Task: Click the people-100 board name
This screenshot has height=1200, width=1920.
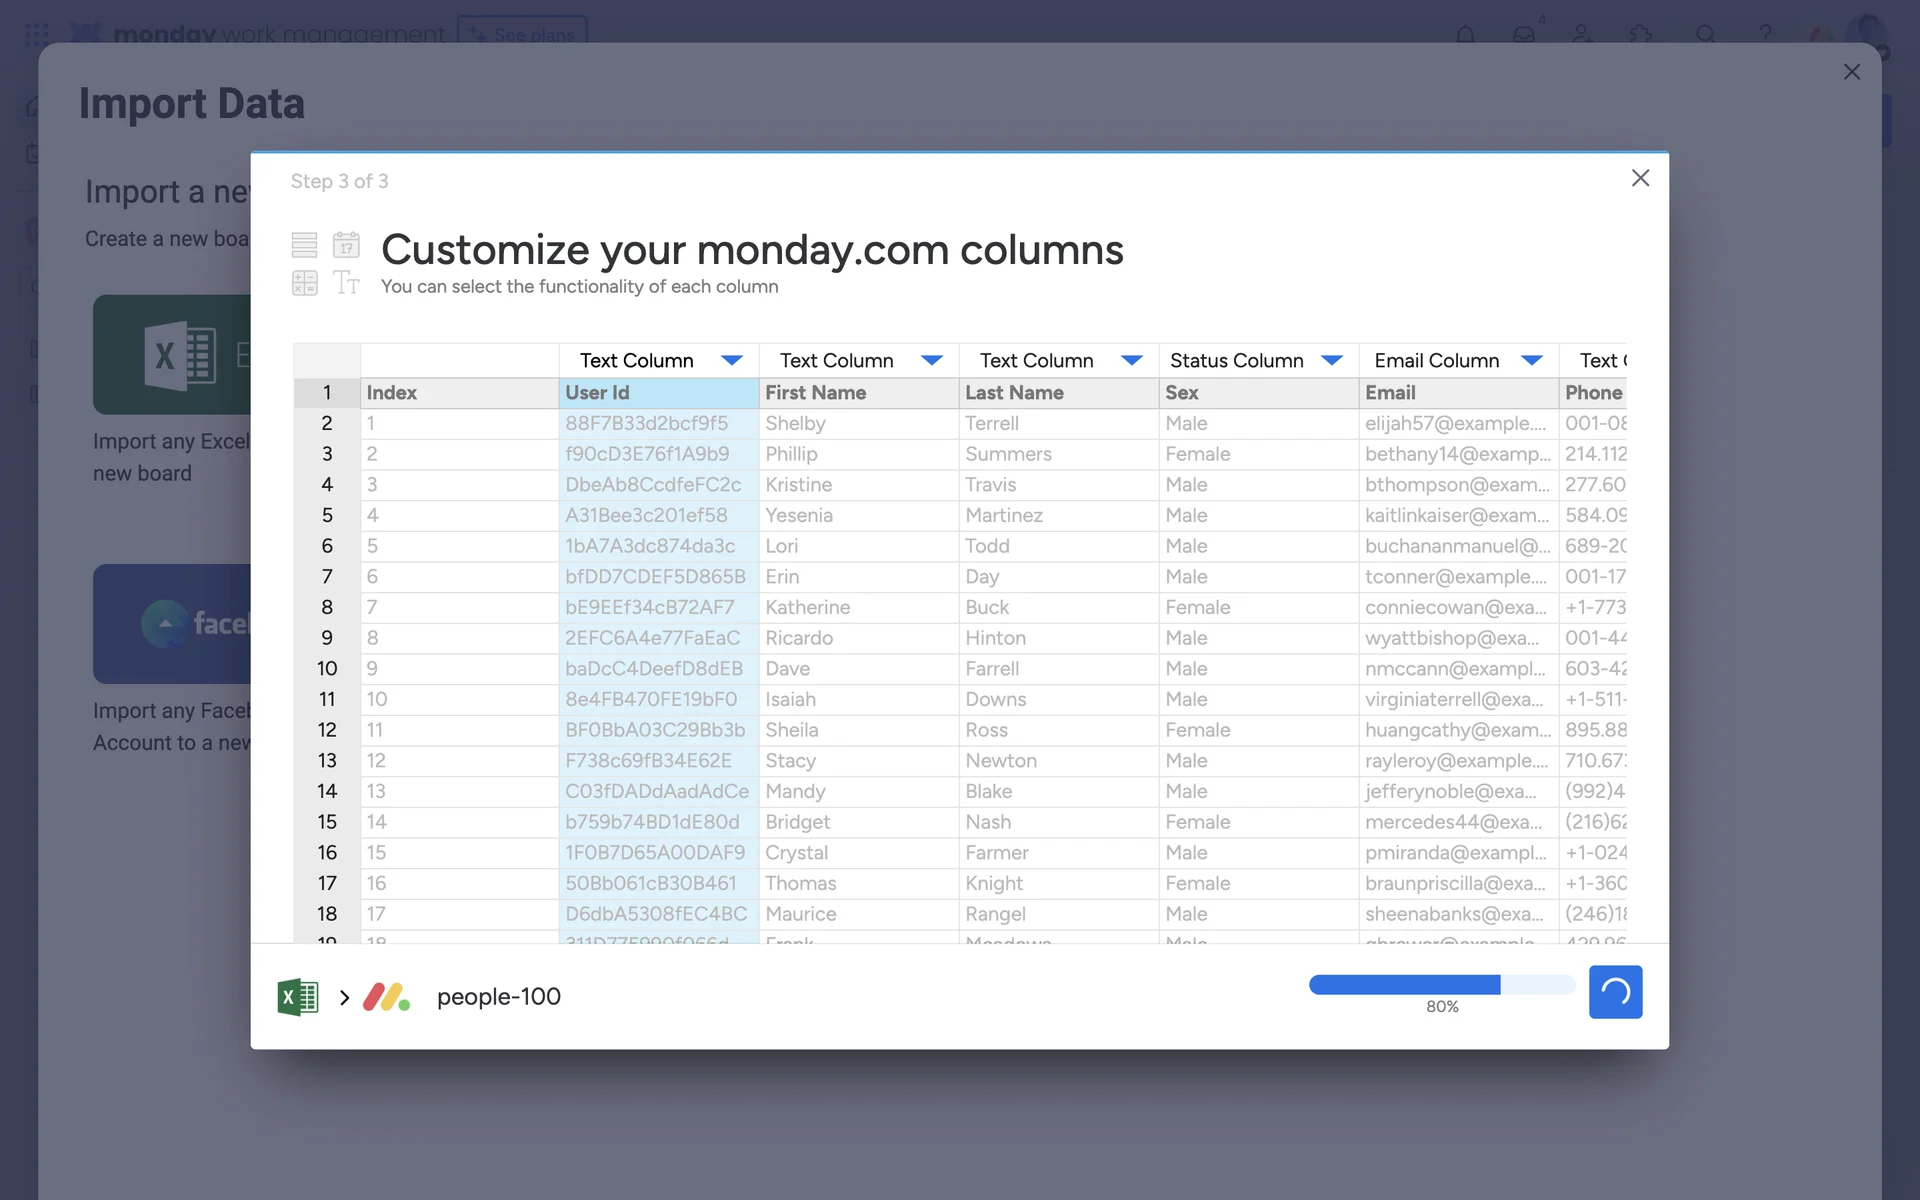Action: coord(498,997)
